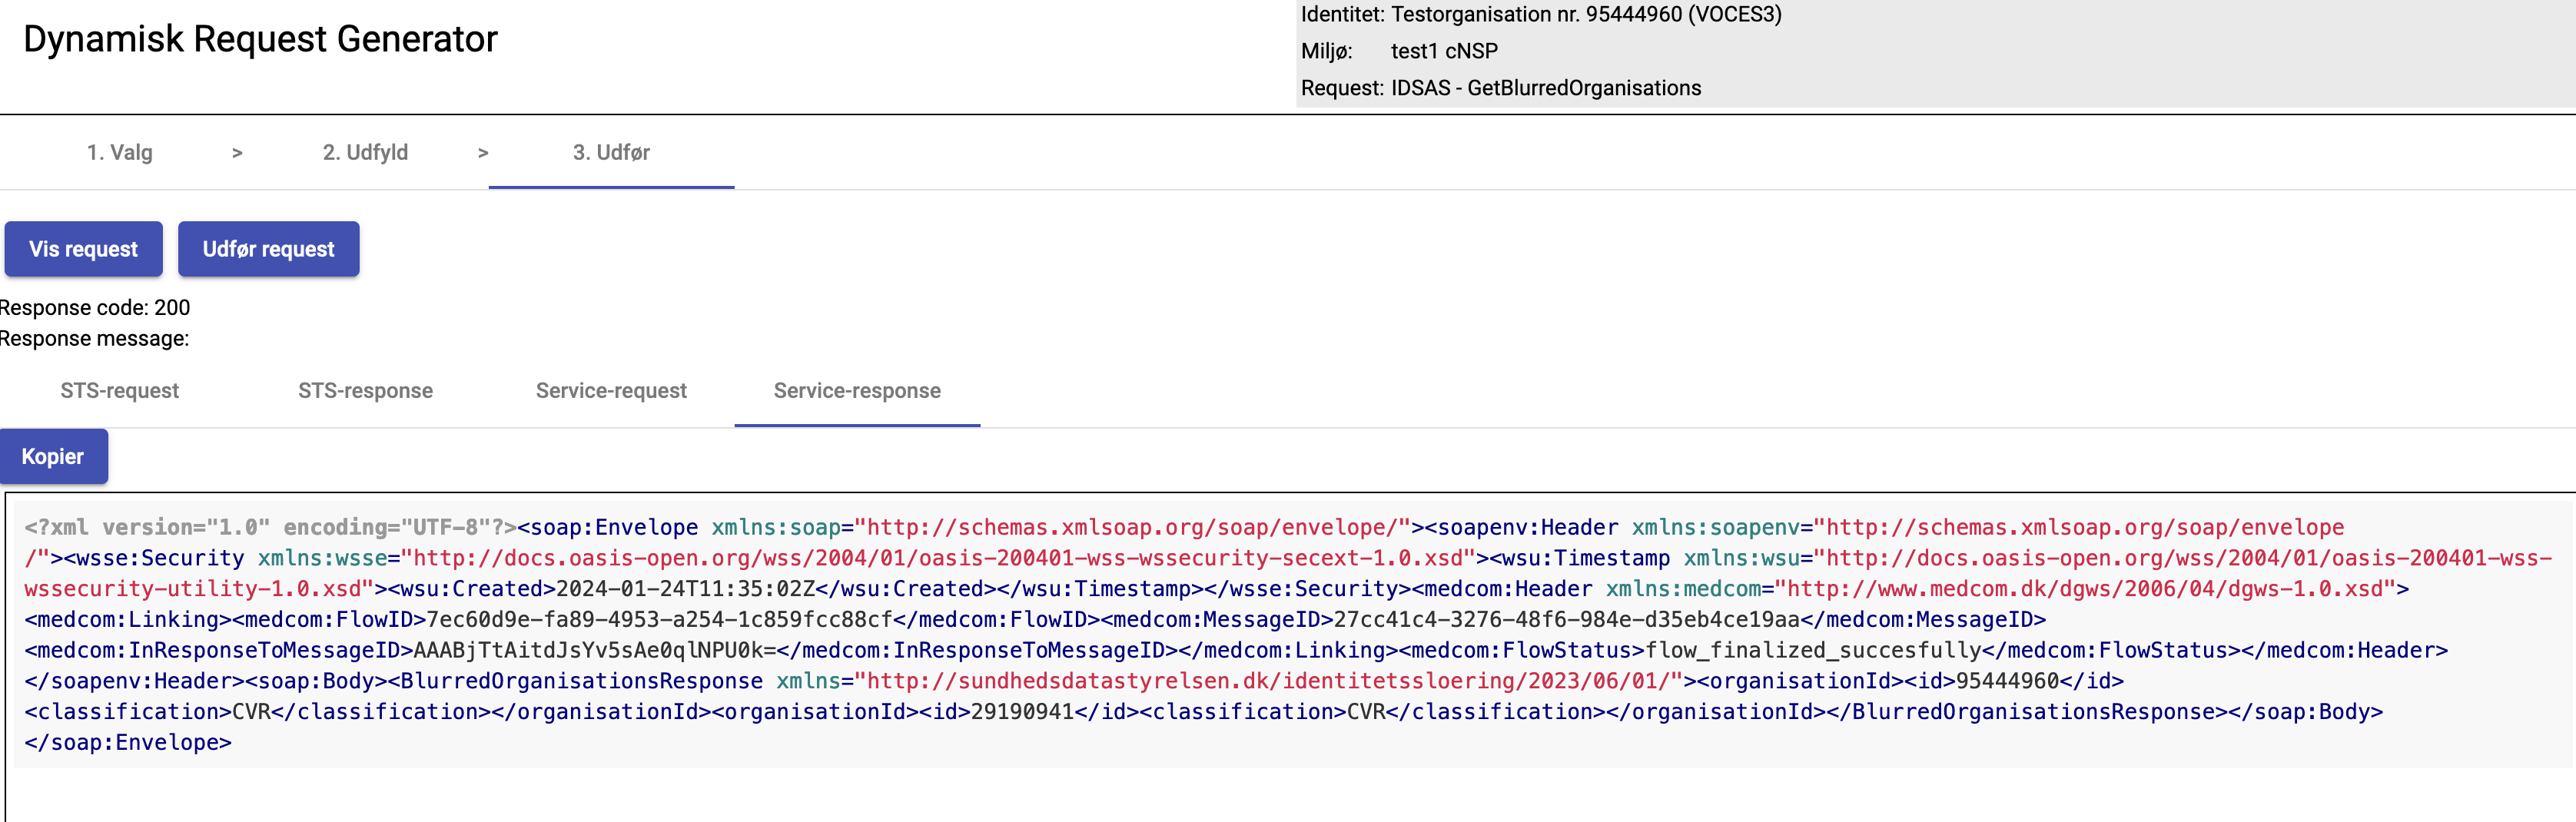2576x822 pixels.
Task: Click the wsu:Created timestamp in the XML
Action: (685, 589)
